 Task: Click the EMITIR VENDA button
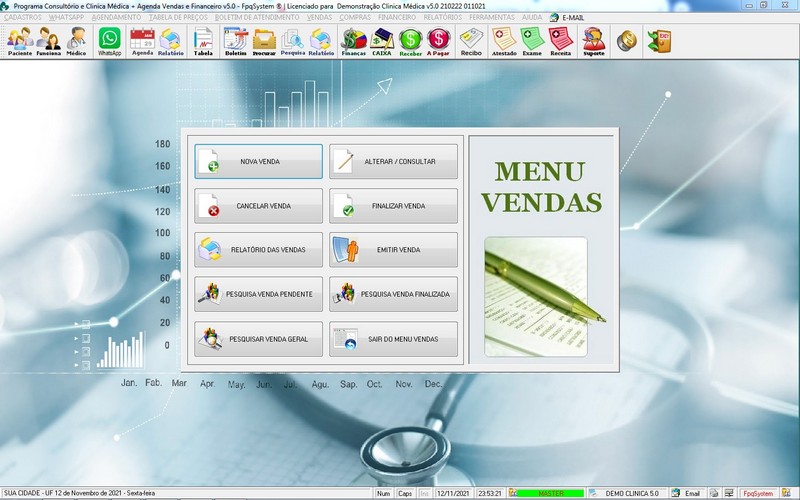tap(393, 249)
